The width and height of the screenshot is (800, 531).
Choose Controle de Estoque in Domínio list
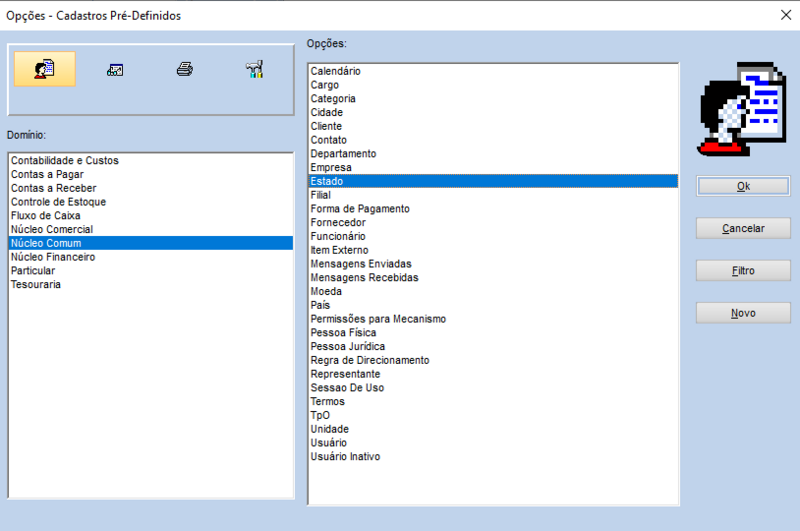point(58,201)
